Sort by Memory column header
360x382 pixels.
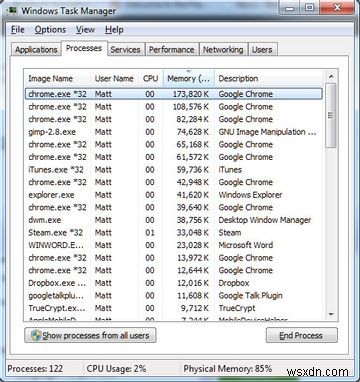189,79
